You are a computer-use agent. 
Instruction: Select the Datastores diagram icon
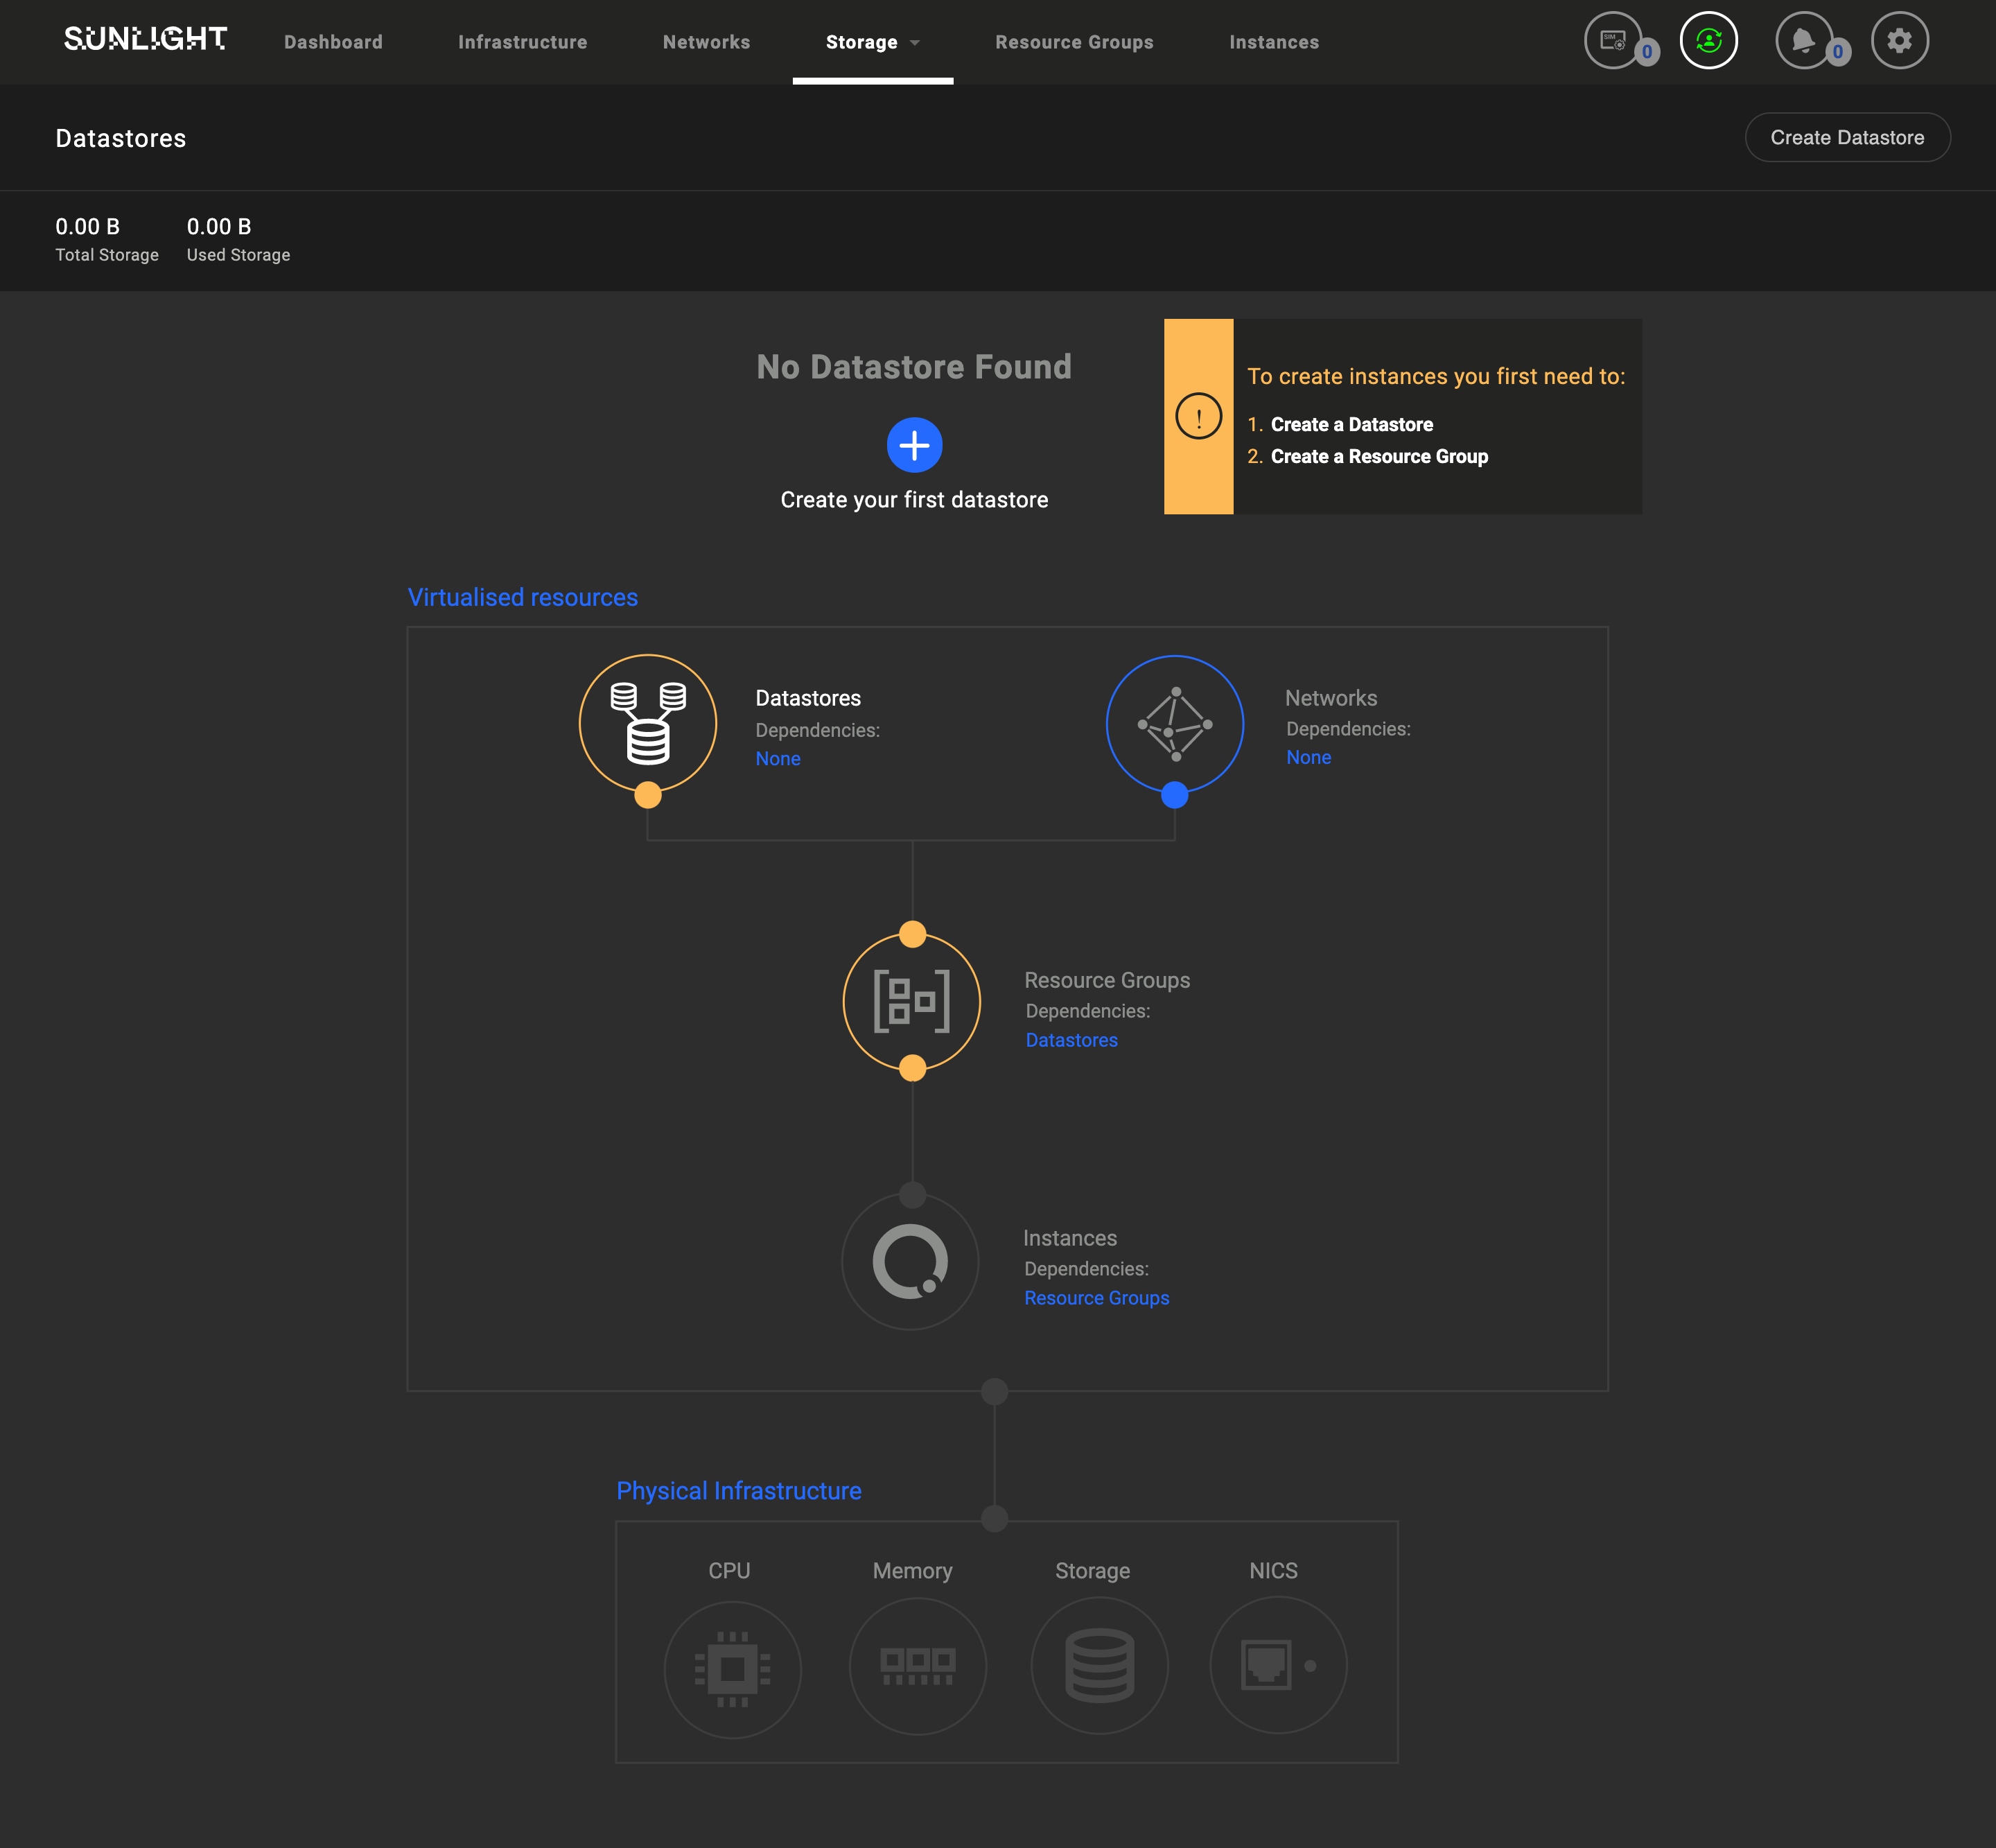(648, 724)
